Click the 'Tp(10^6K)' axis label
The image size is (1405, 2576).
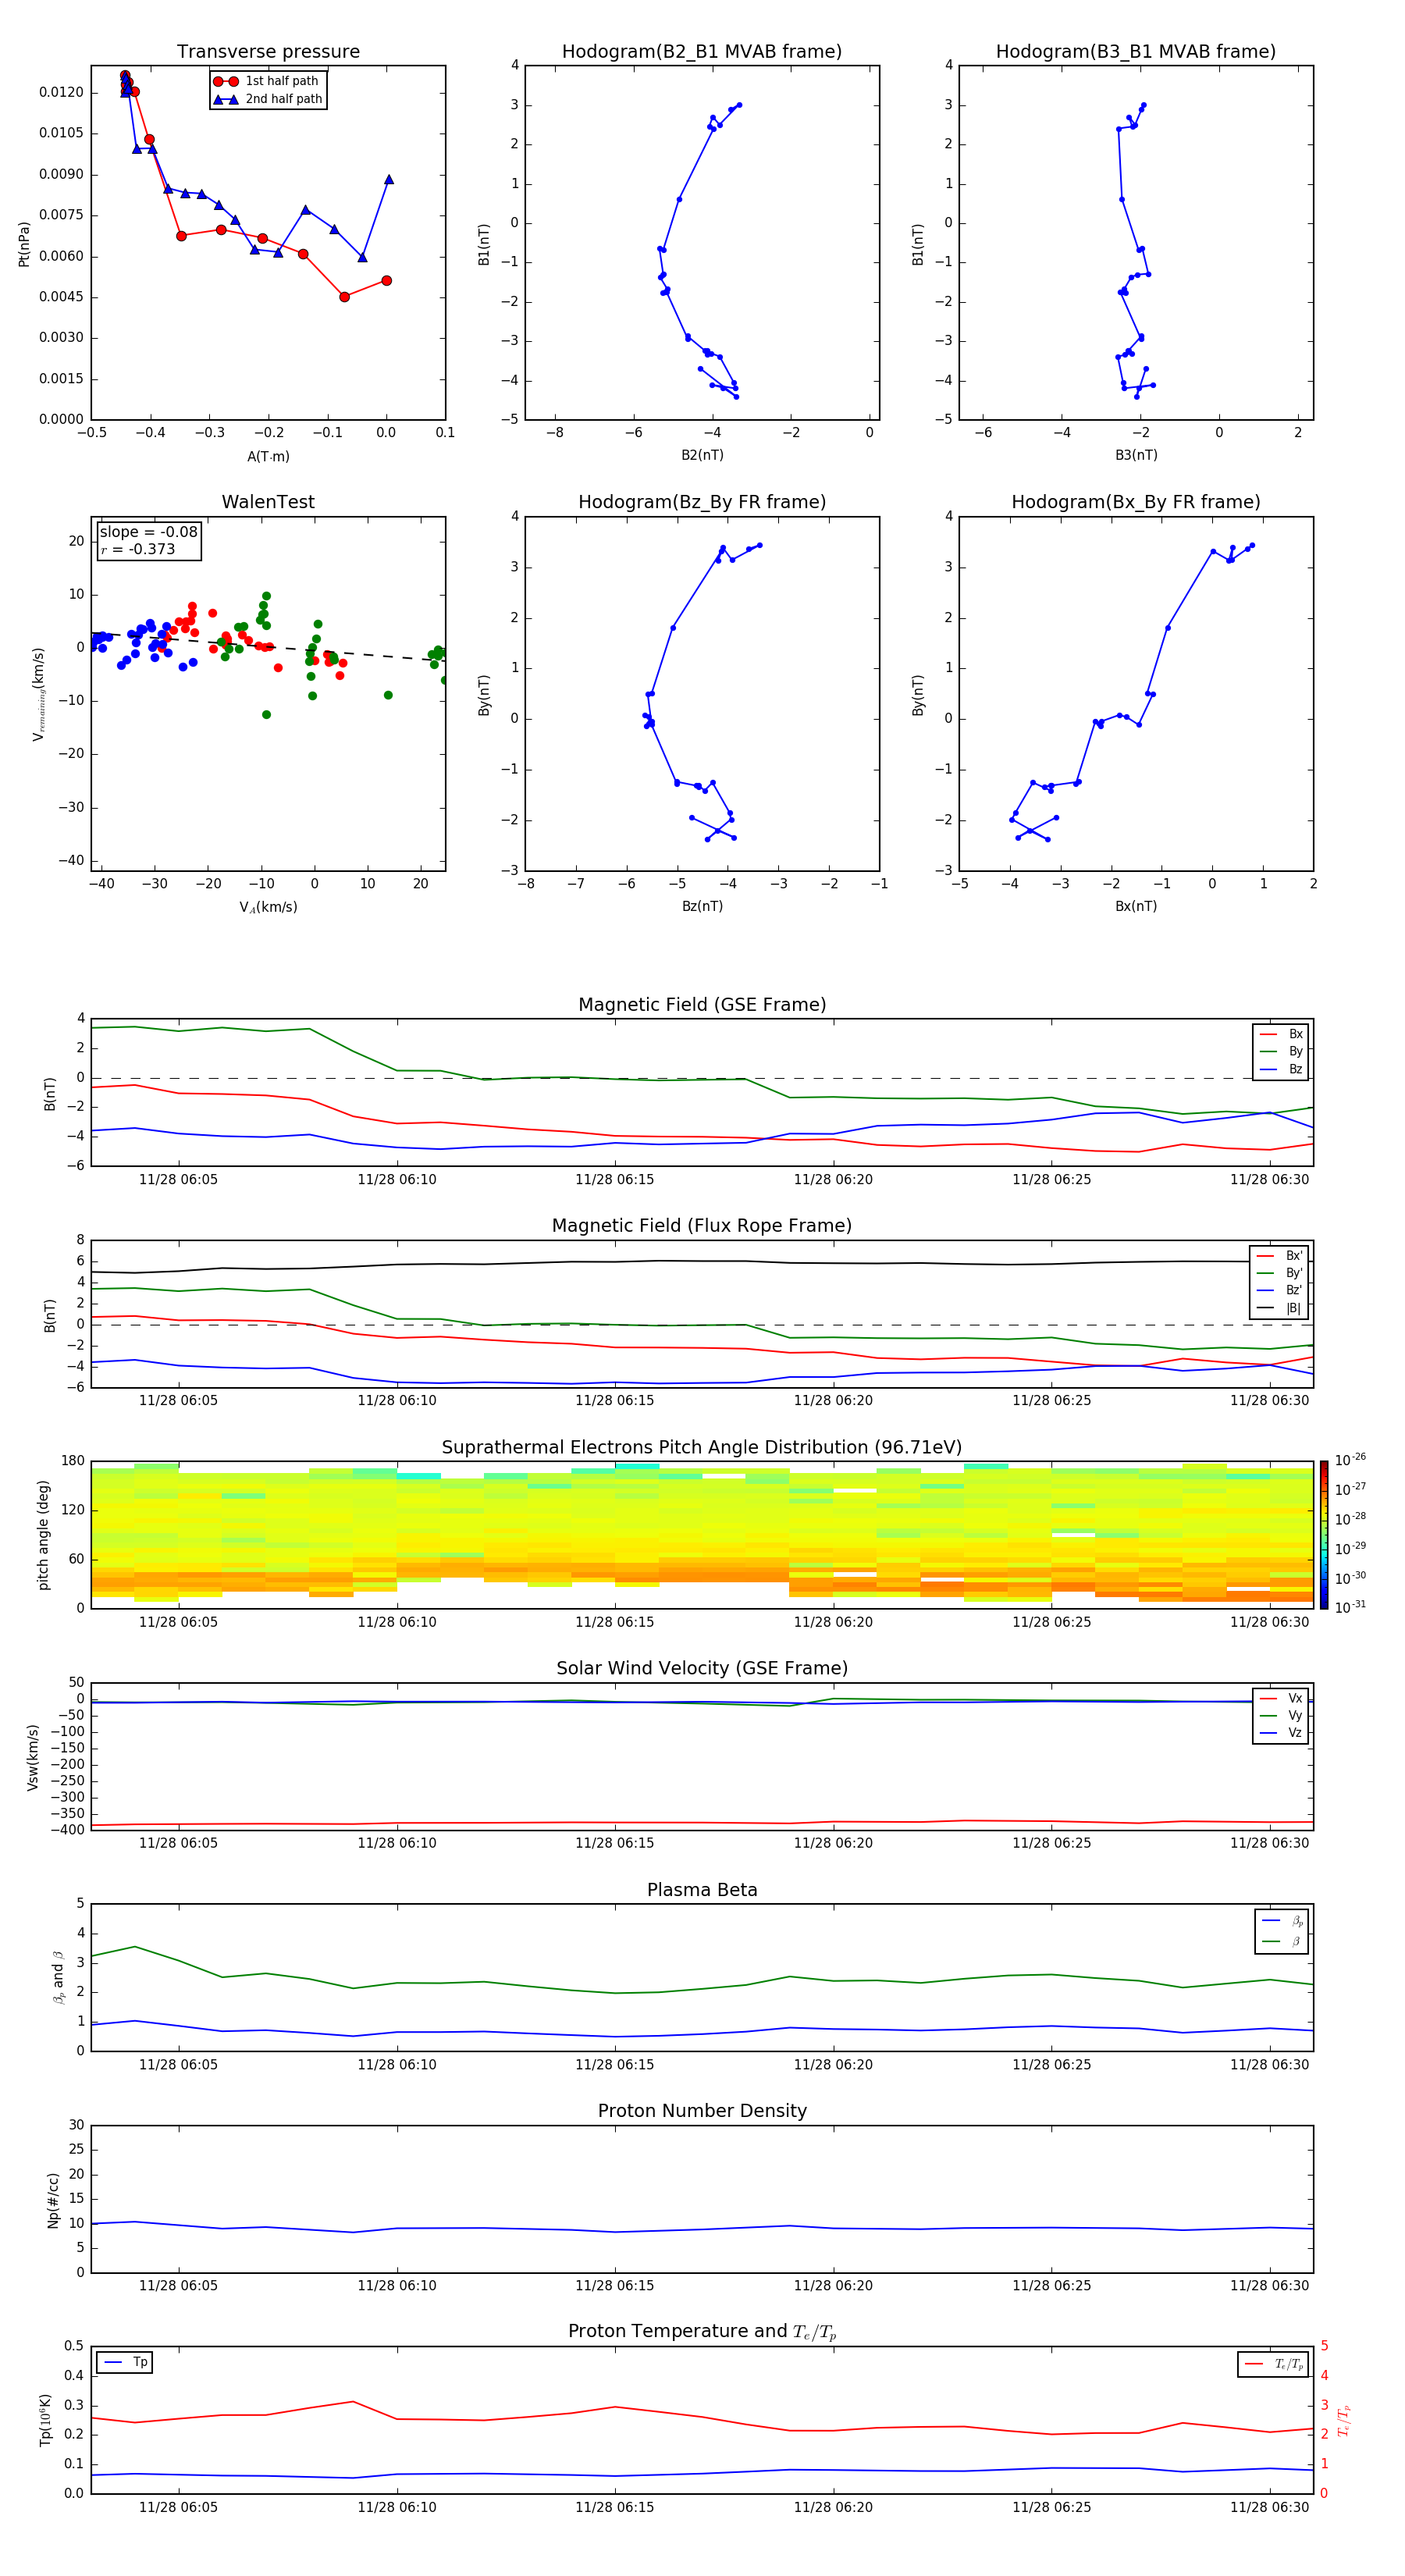pos(45,2420)
